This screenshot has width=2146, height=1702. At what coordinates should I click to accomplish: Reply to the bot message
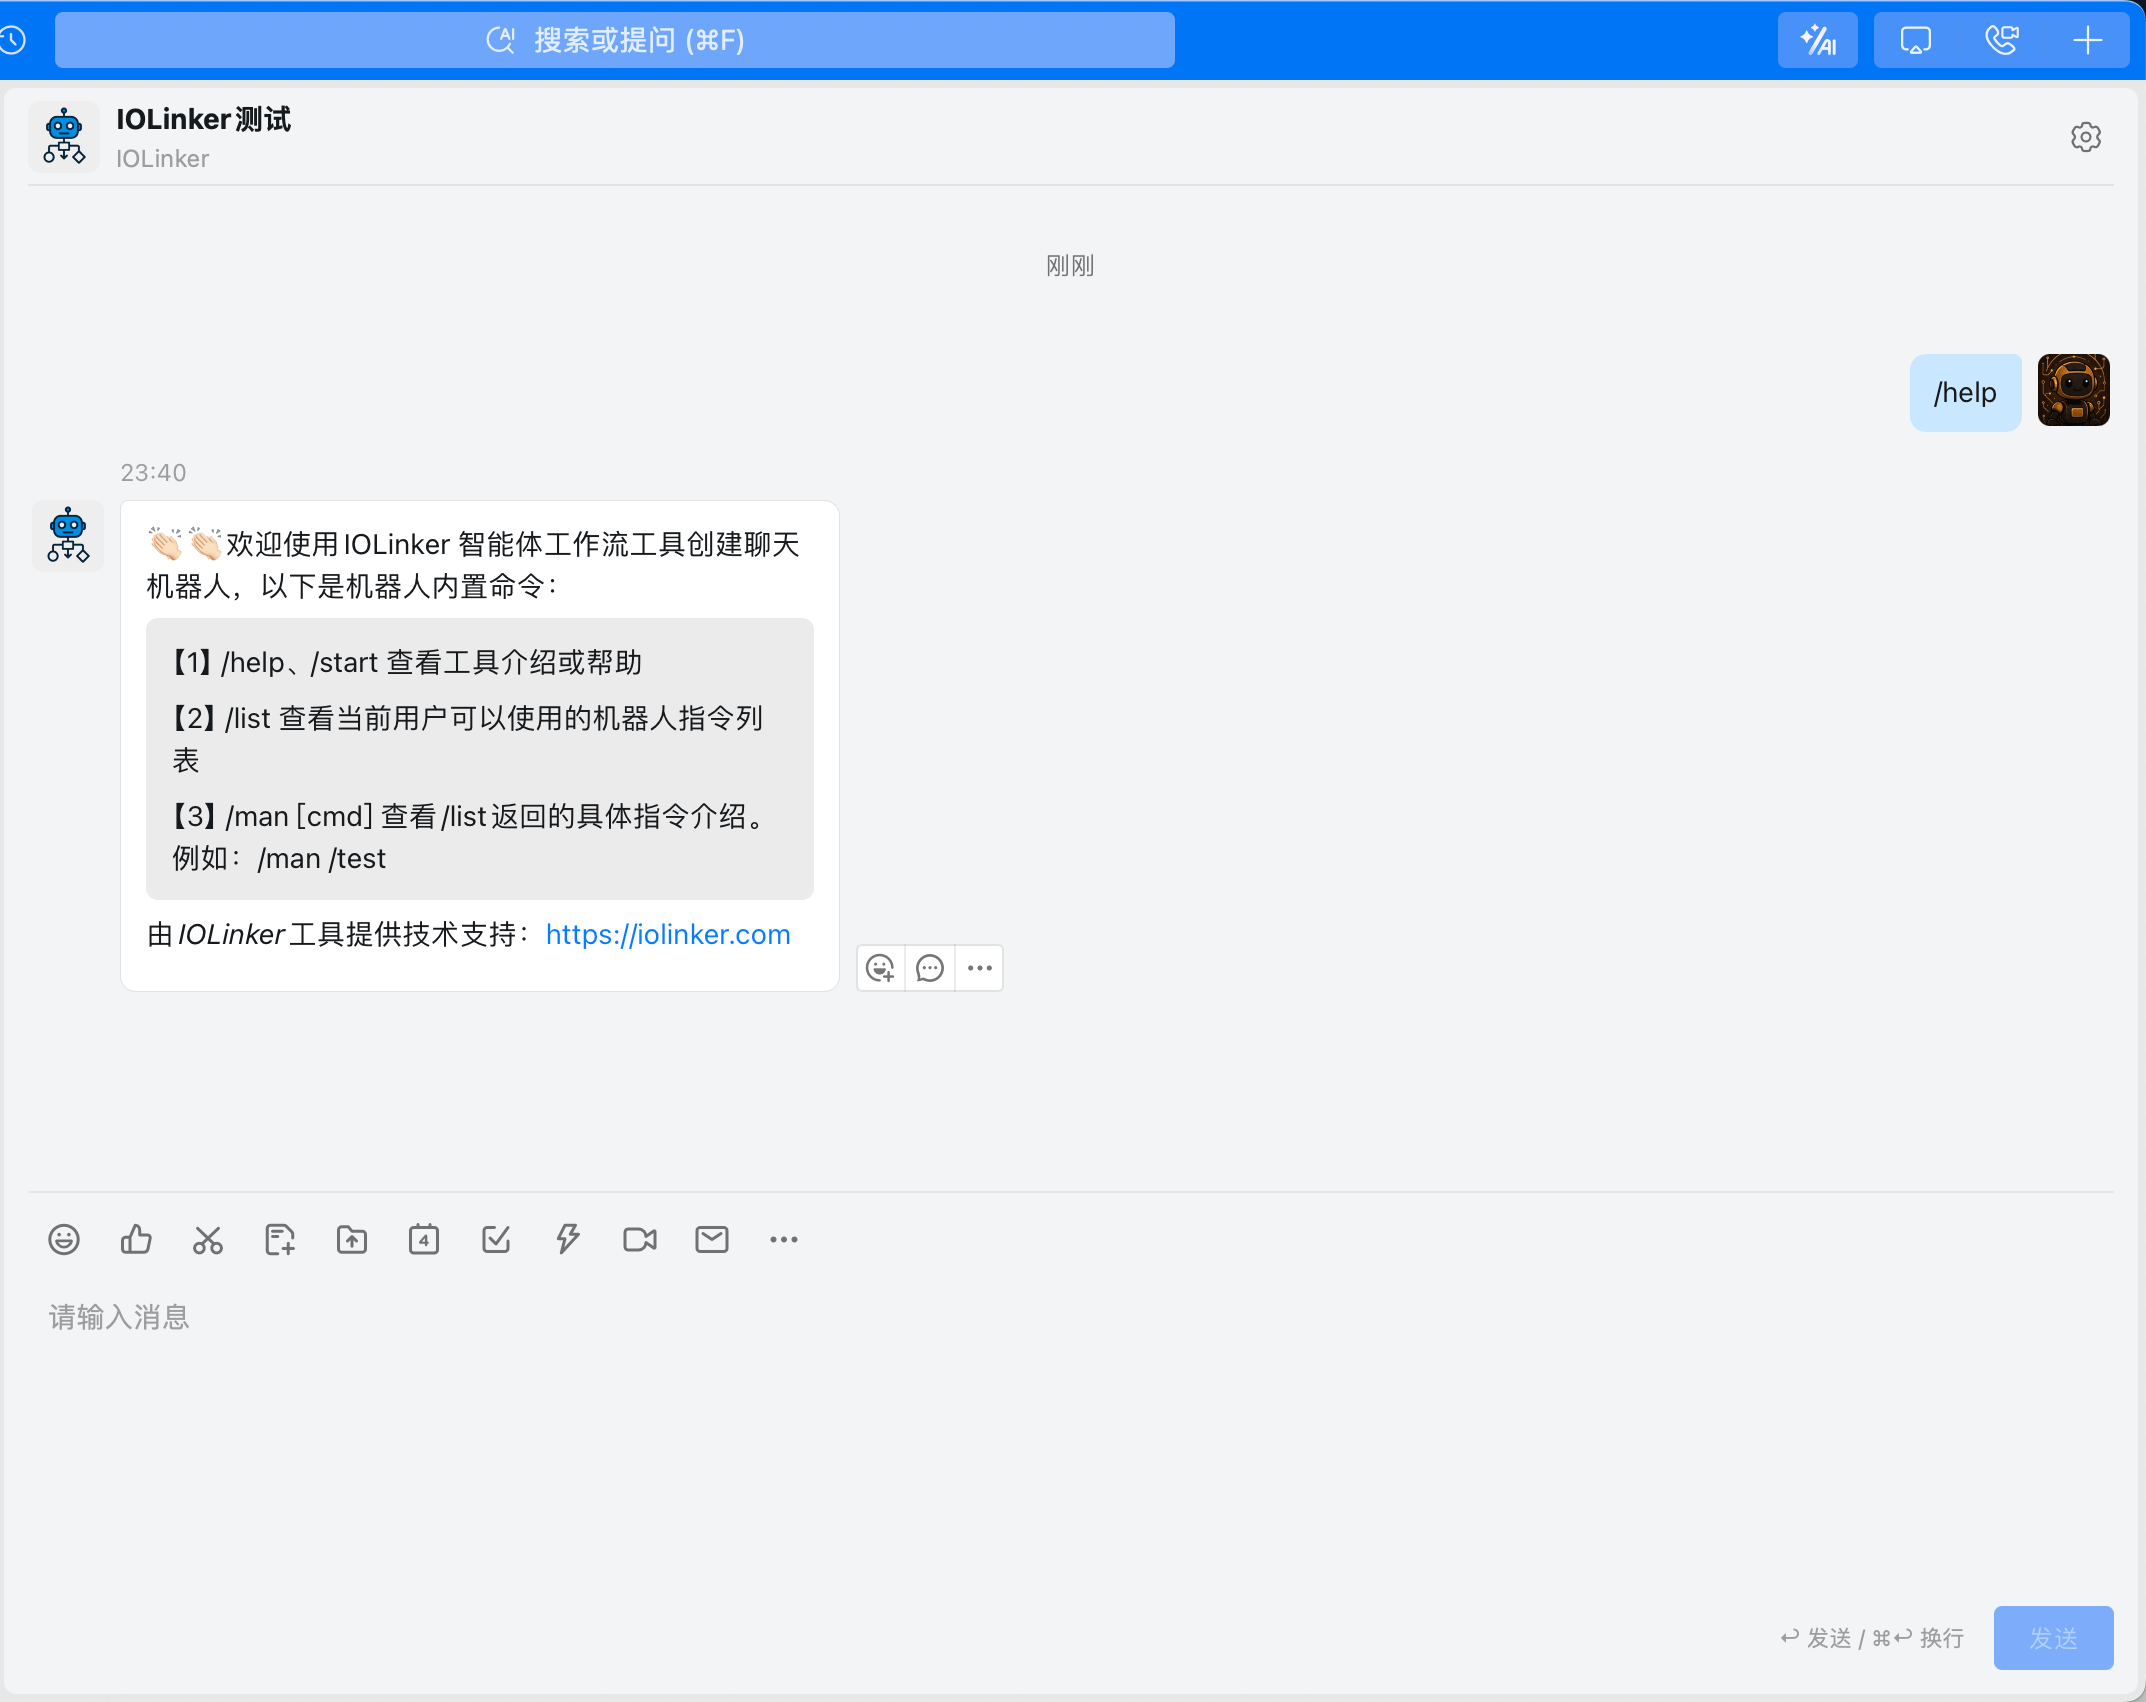pyautogui.click(x=930, y=968)
